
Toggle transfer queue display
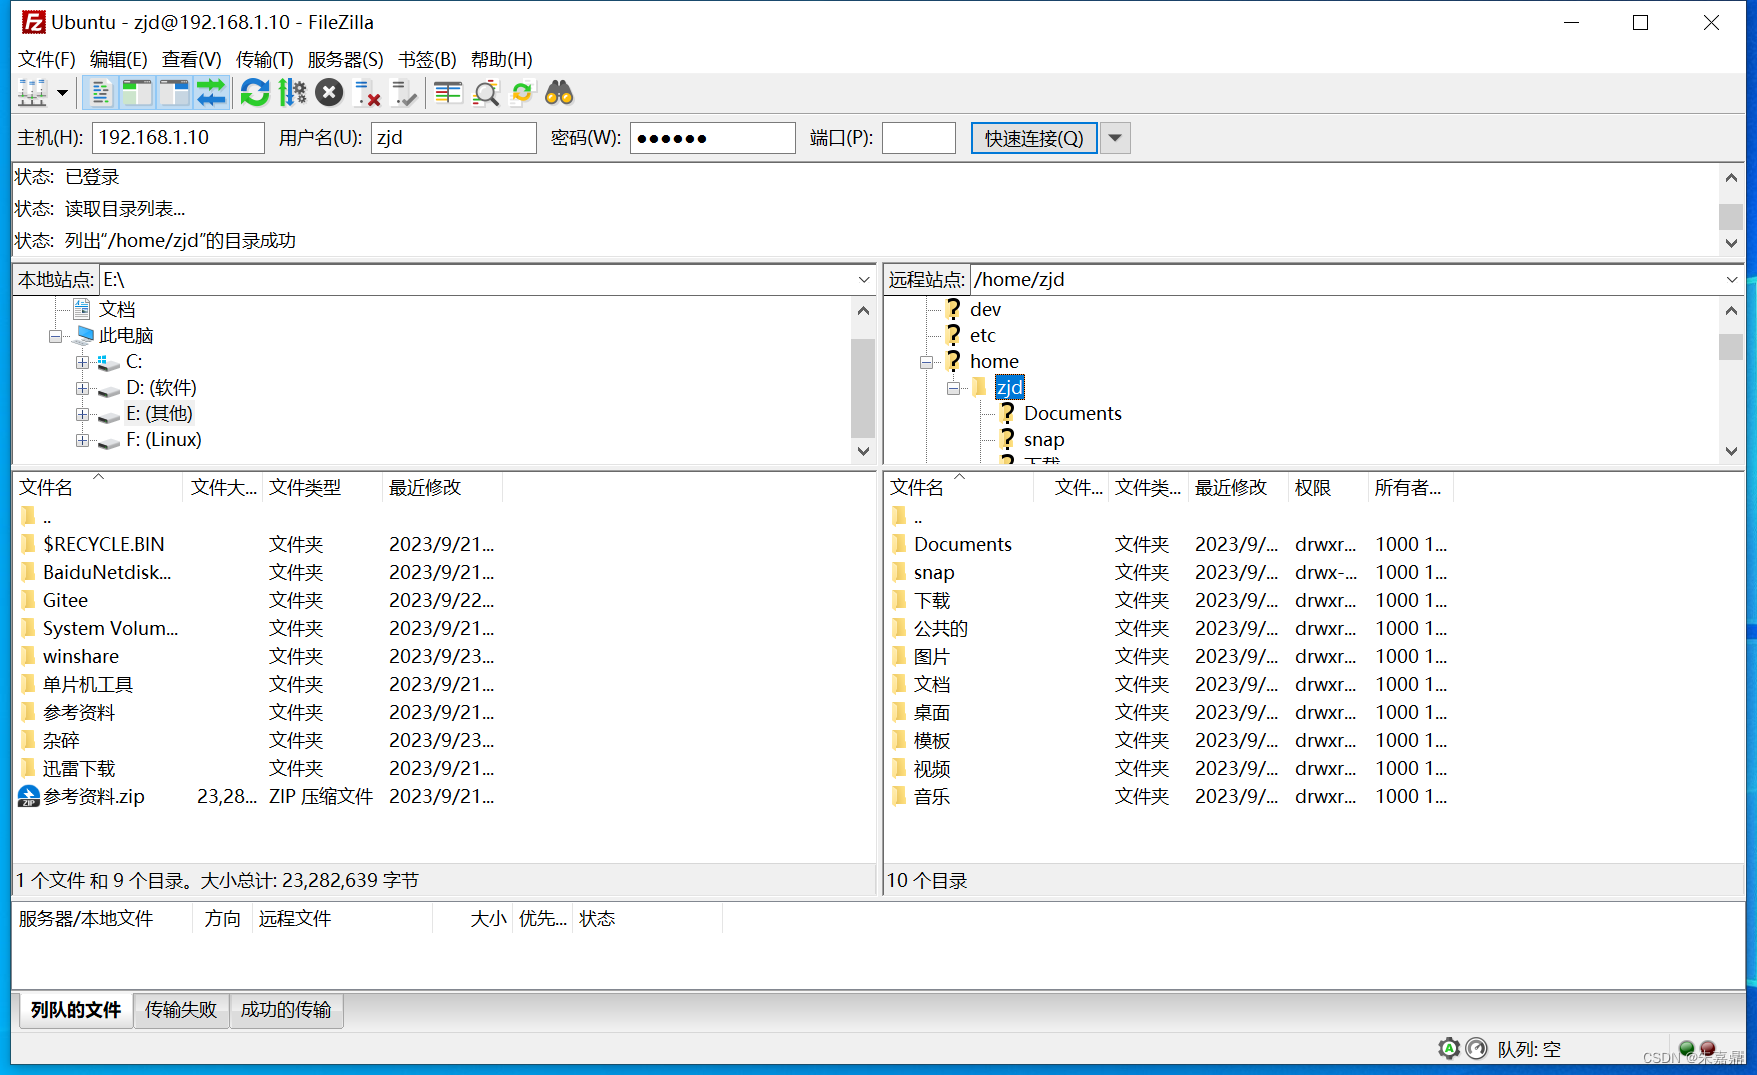[211, 93]
